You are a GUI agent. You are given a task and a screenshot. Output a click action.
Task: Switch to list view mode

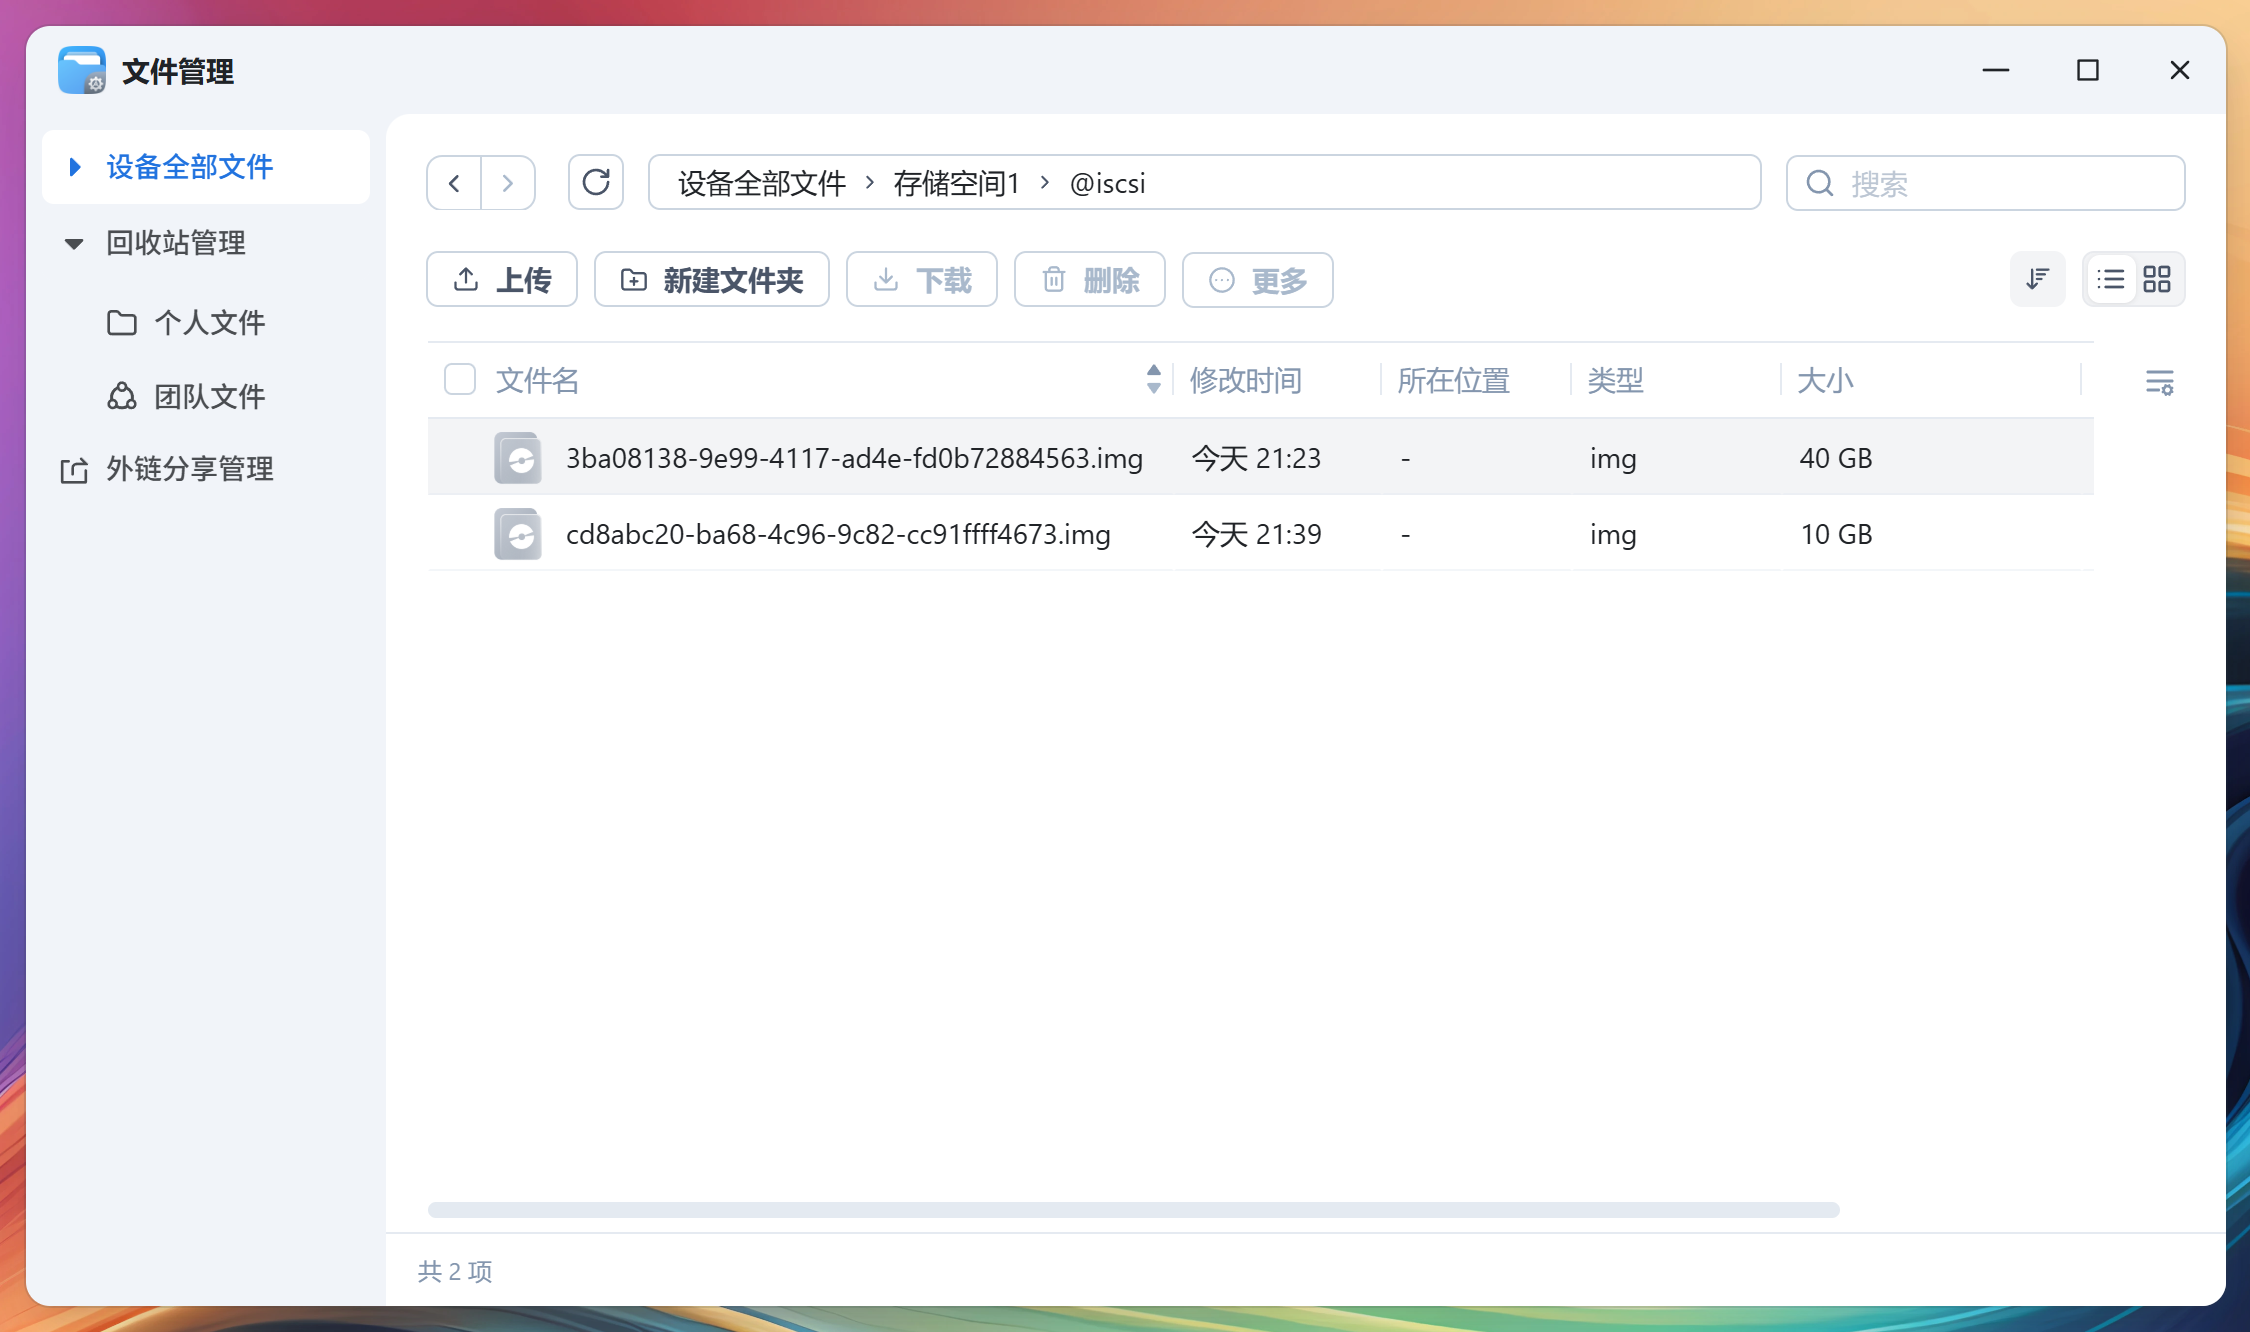(x=2110, y=279)
